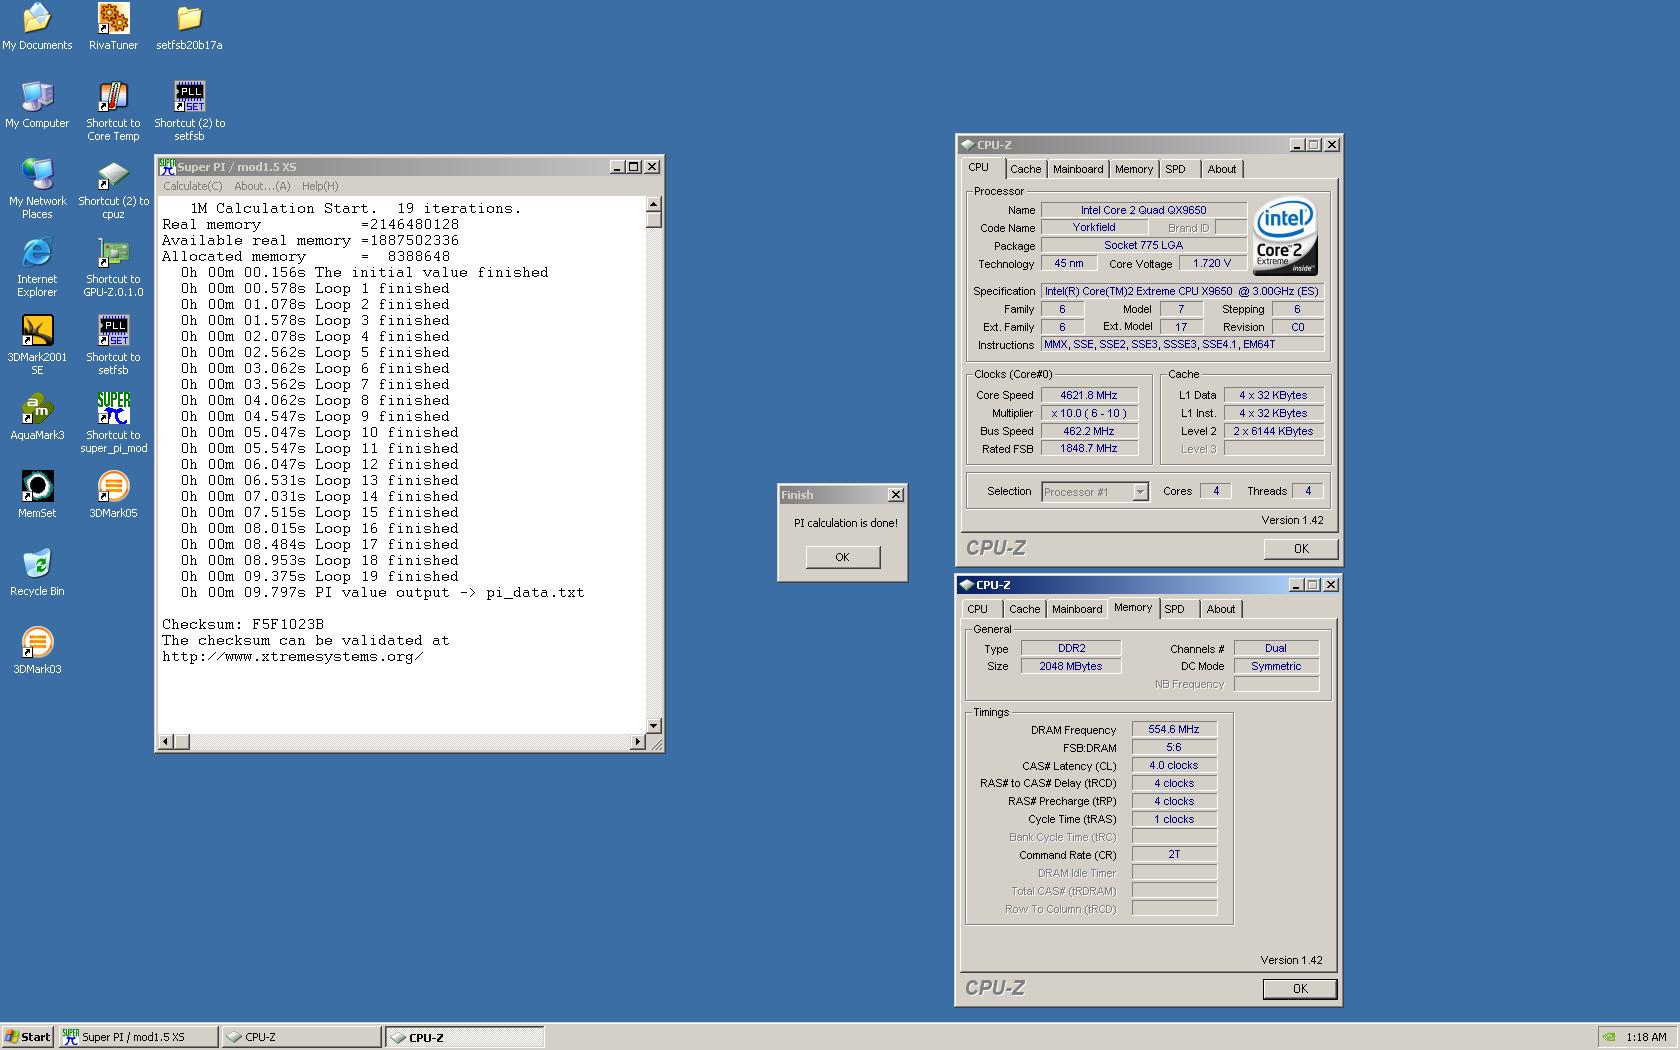Select Shortcut (2) to cpuz icon
1680x1050 pixels.
click(x=113, y=189)
